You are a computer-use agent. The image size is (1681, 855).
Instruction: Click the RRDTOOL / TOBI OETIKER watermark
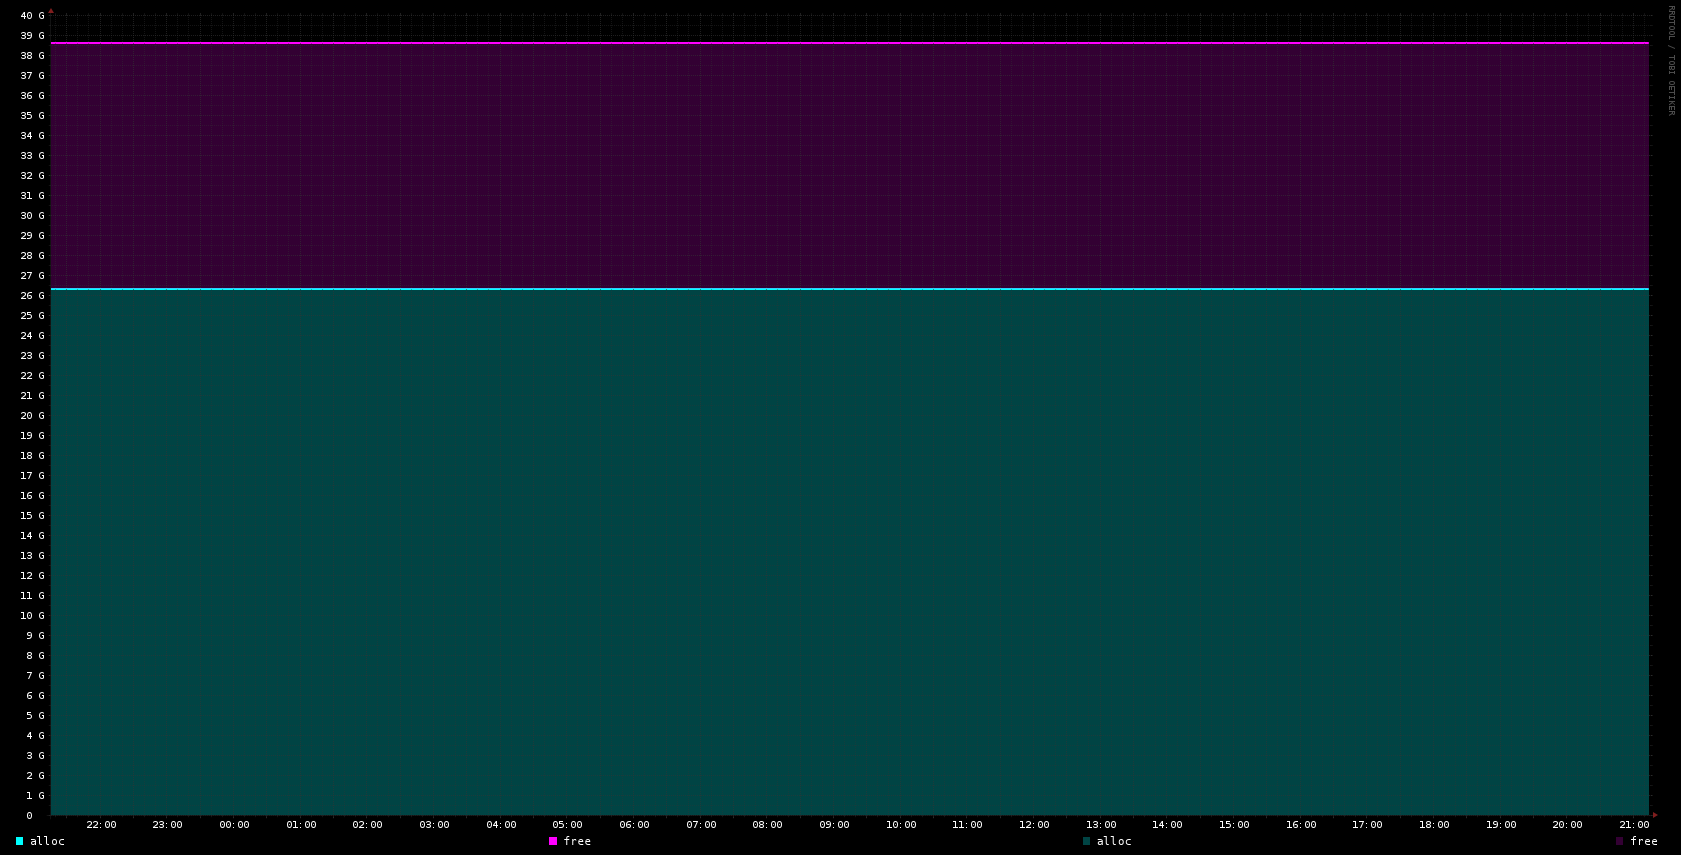[1670, 60]
